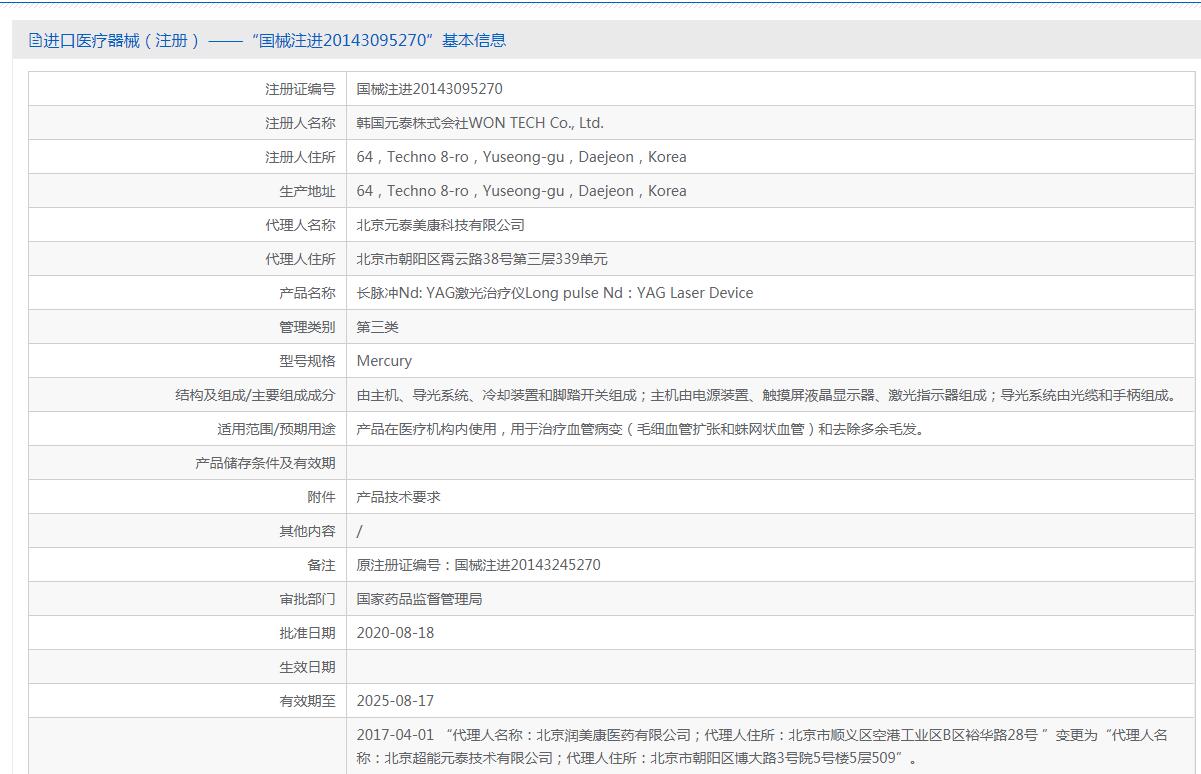Click the attachment entry 产品技术要求
The width and height of the screenshot is (1201, 774).
(398, 497)
